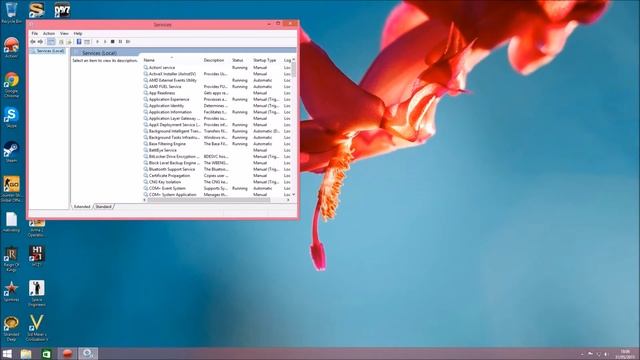
Task: Open File Explorer from the taskbar
Action: [26, 353]
